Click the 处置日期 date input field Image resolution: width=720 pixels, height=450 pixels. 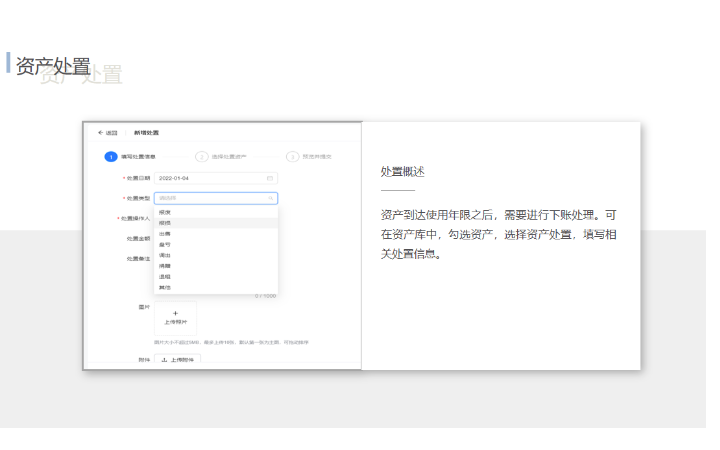click(210, 178)
